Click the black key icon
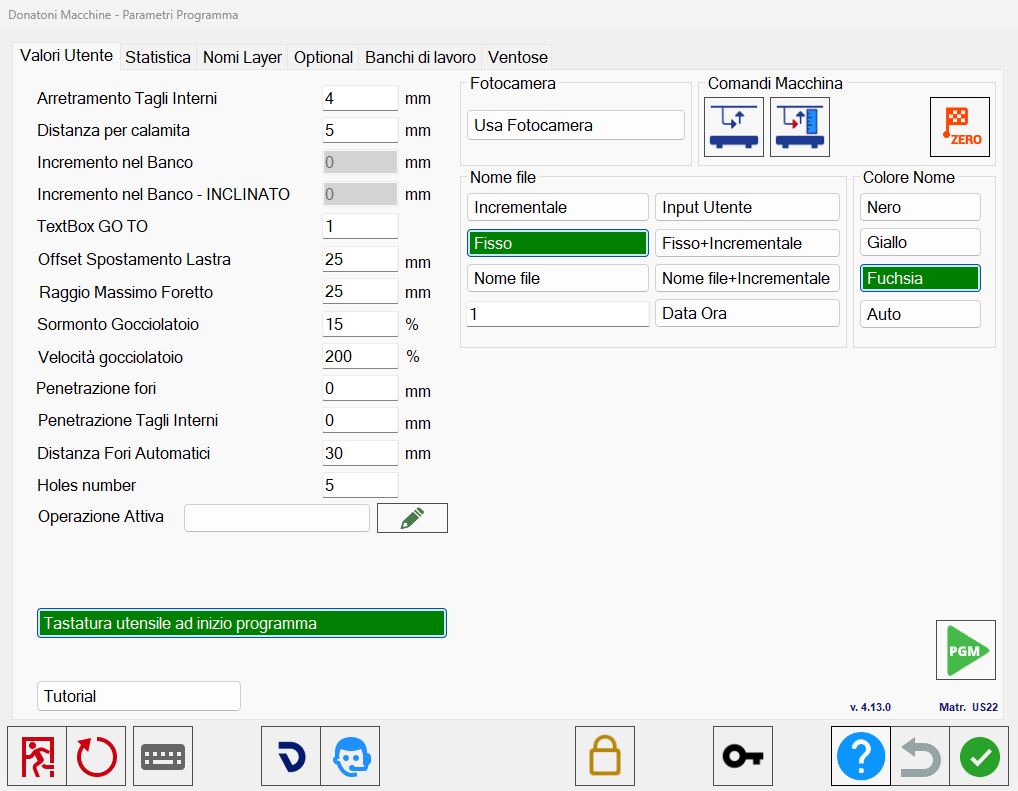 [x=743, y=756]
